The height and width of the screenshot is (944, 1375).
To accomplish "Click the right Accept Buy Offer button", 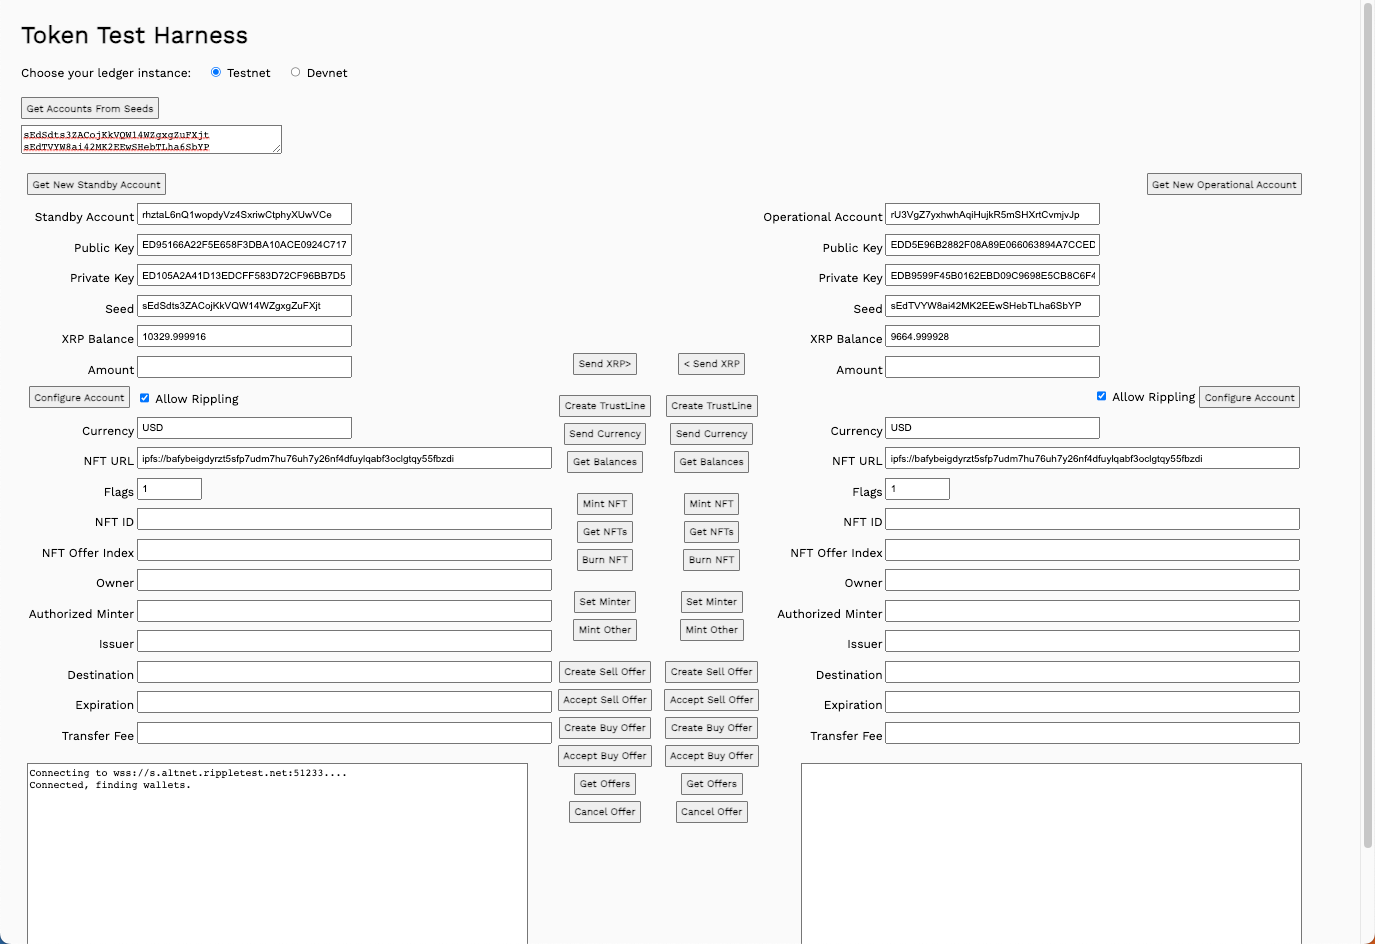I will coord(711,756).
